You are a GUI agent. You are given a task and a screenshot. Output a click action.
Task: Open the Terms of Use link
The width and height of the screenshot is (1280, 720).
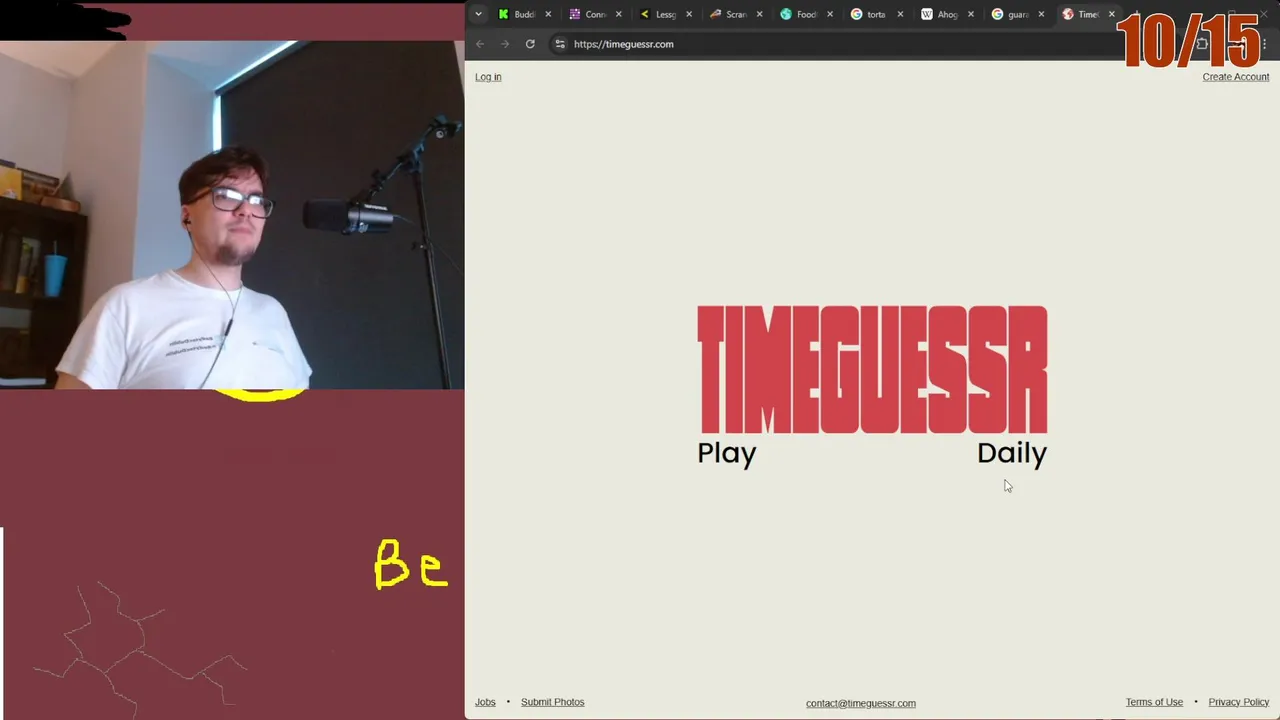1154,702
